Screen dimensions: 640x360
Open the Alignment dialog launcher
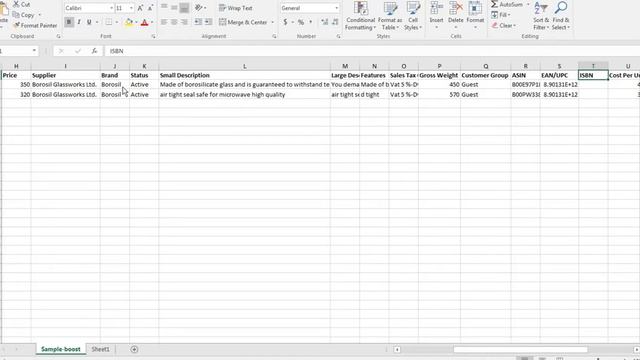tap(274, 36)
